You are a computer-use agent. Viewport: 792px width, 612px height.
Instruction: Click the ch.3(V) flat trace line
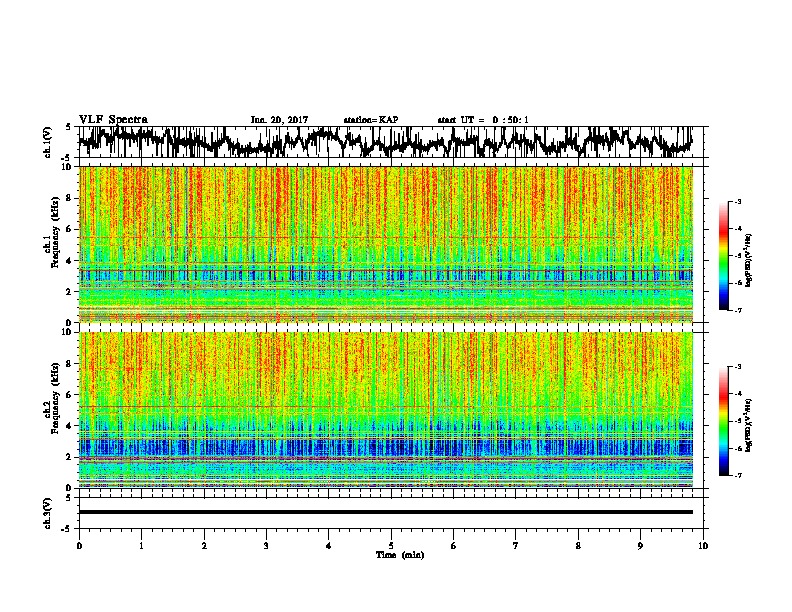point(386,512)
